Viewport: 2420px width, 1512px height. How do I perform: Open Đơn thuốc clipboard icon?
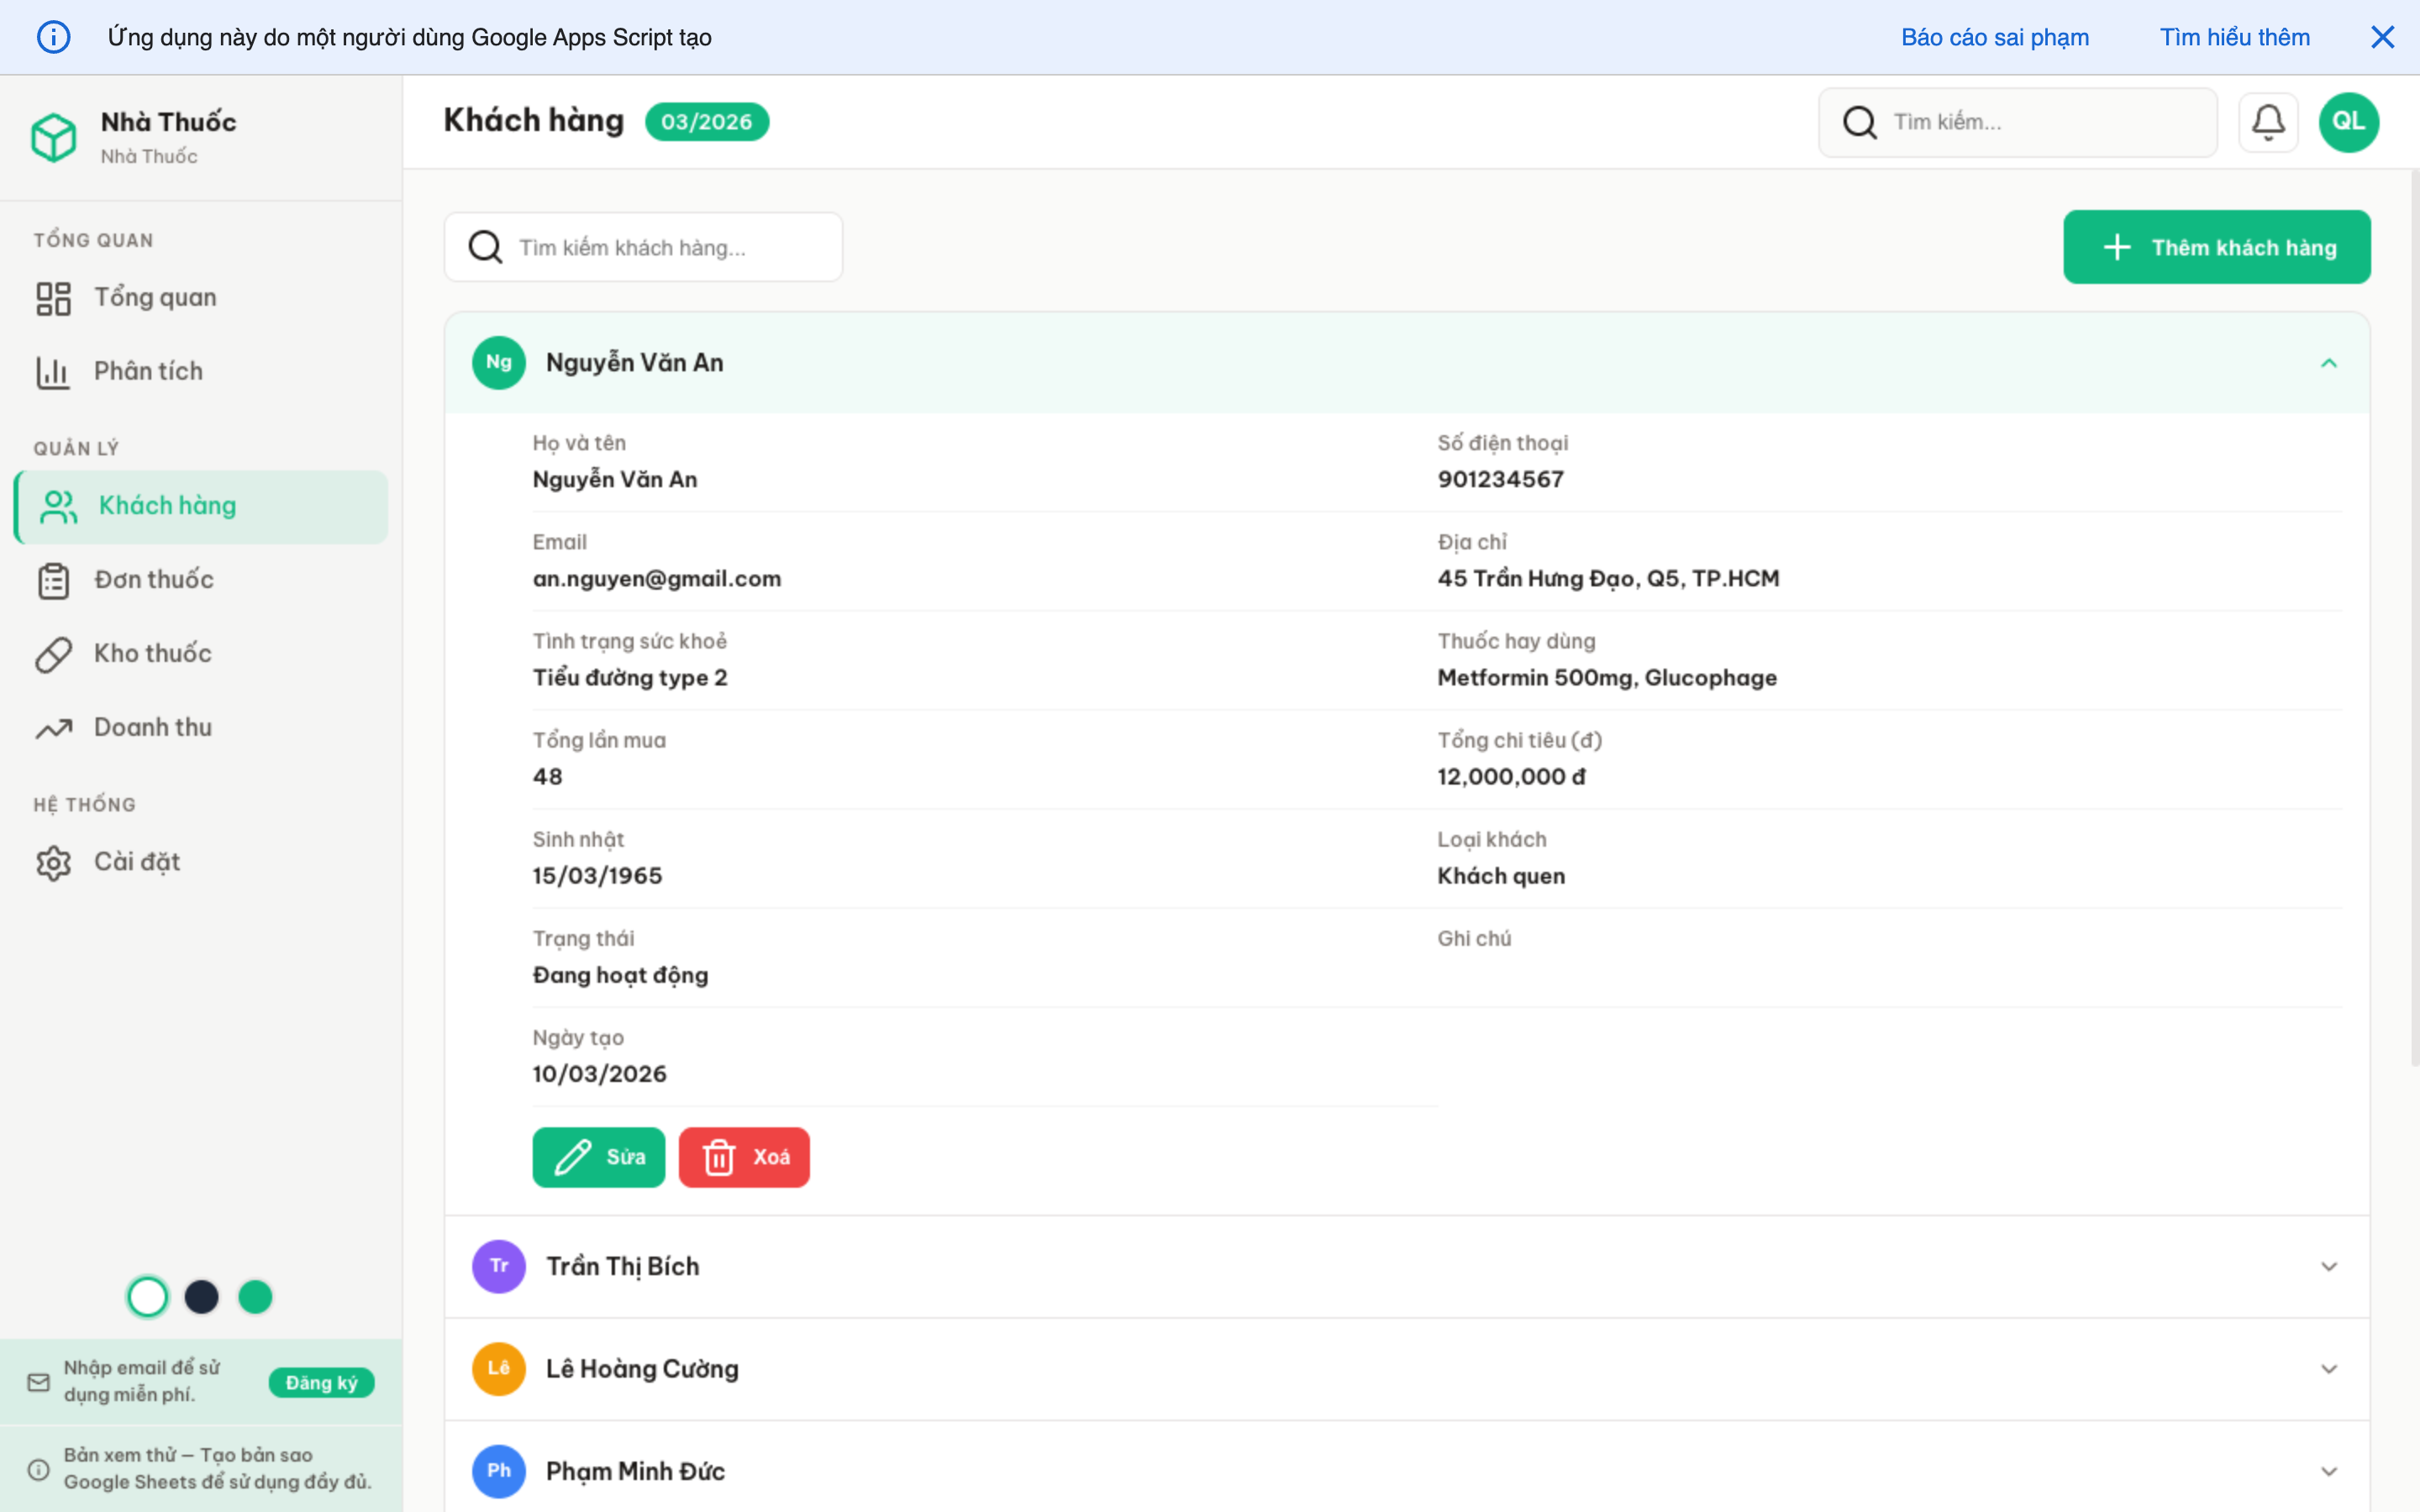53,580
